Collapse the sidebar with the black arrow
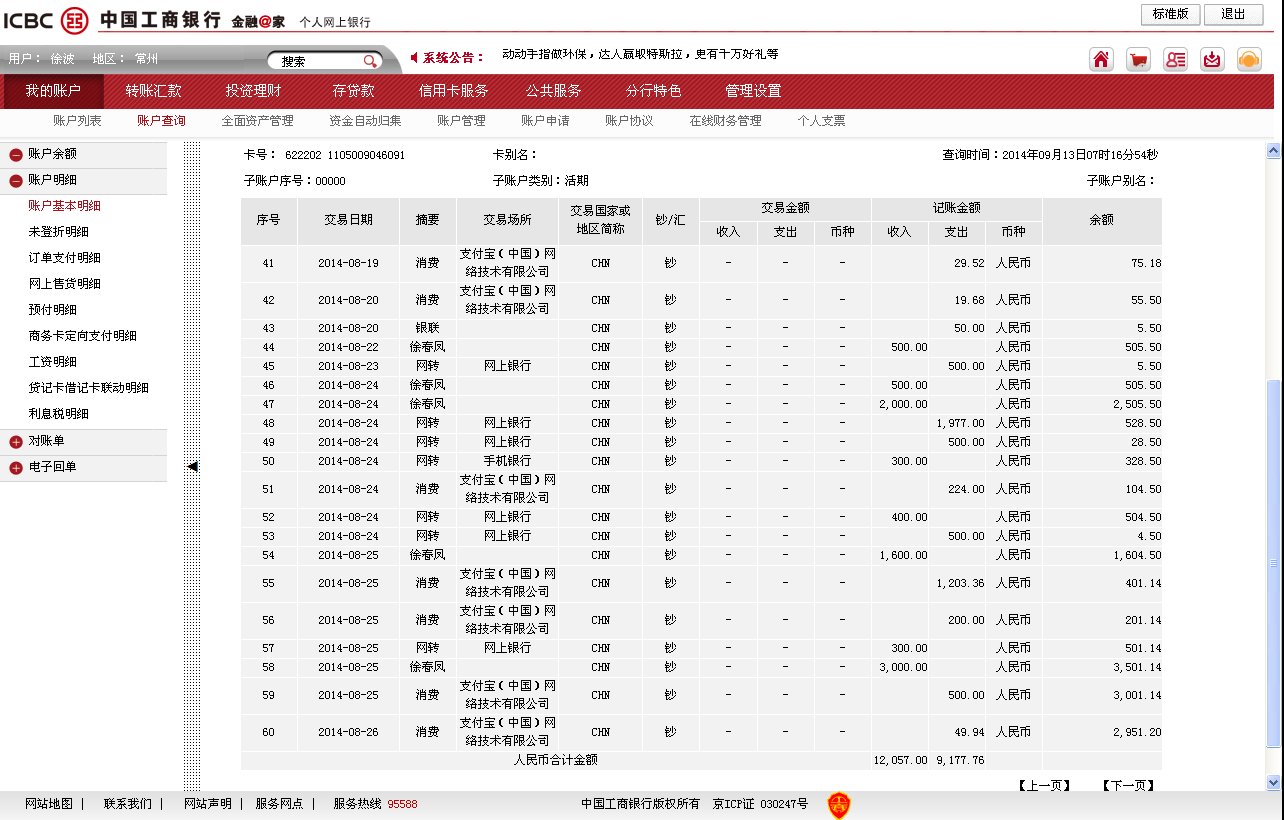 [192, 466]
